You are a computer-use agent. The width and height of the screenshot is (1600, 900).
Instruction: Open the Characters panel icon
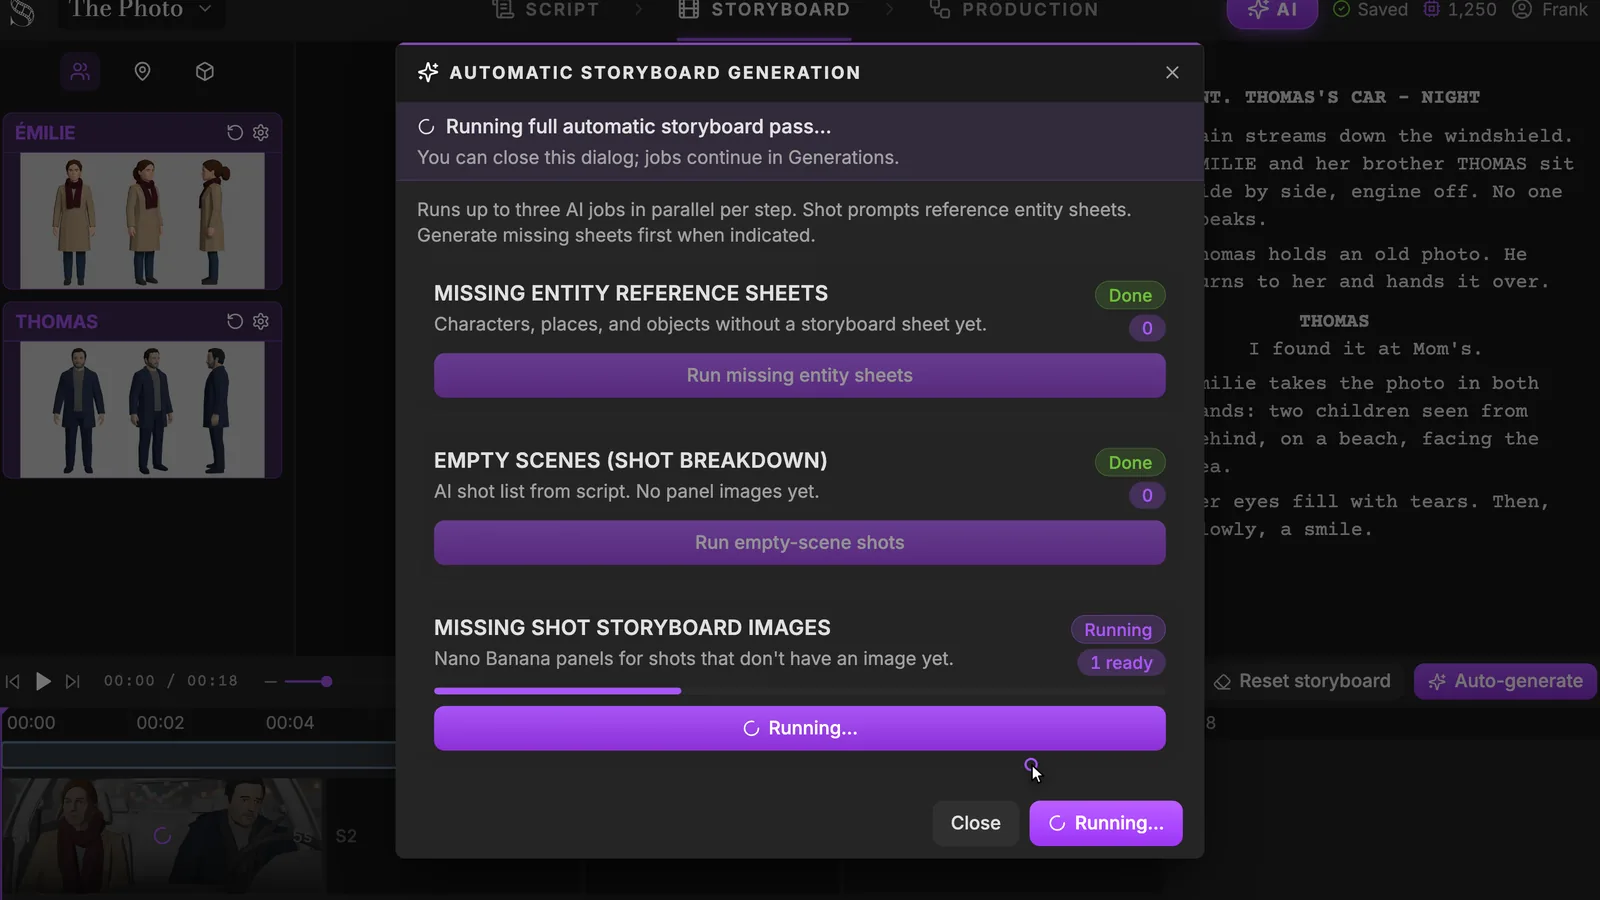[80, 72]
